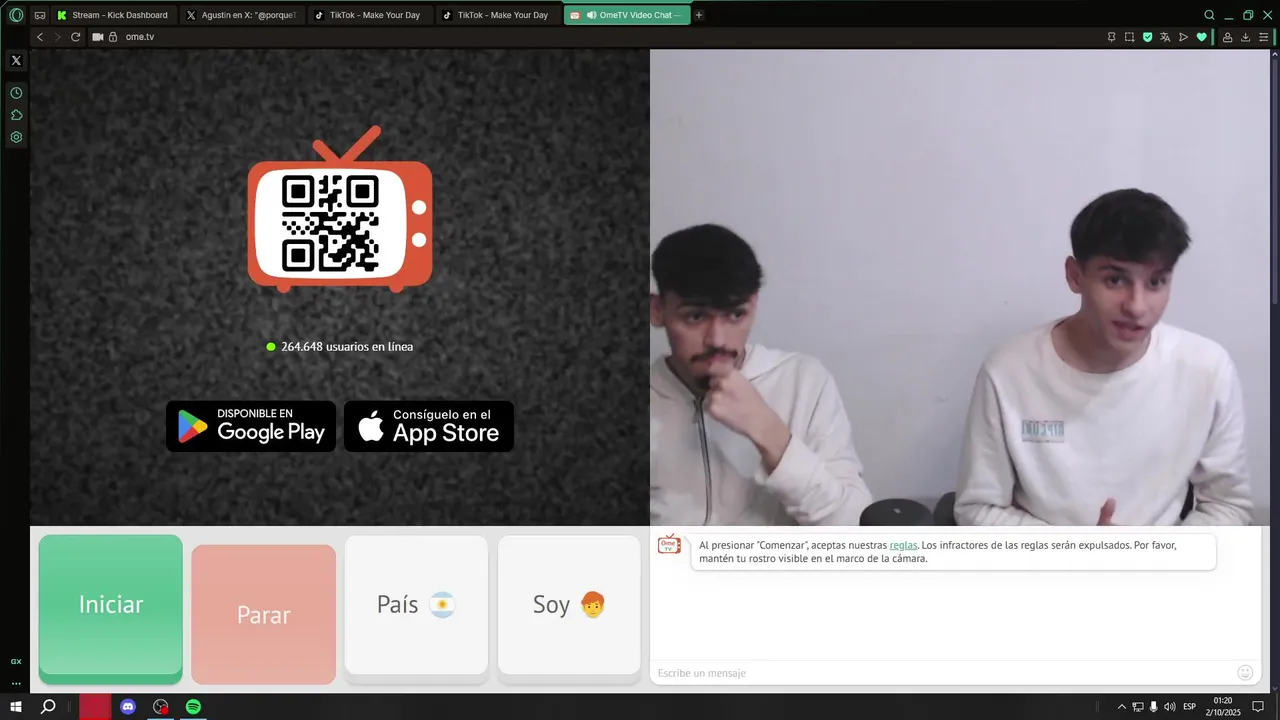Click the pin icon in address bar
This screenshot has height=720, width=1280.
[x=1111, y=37]
